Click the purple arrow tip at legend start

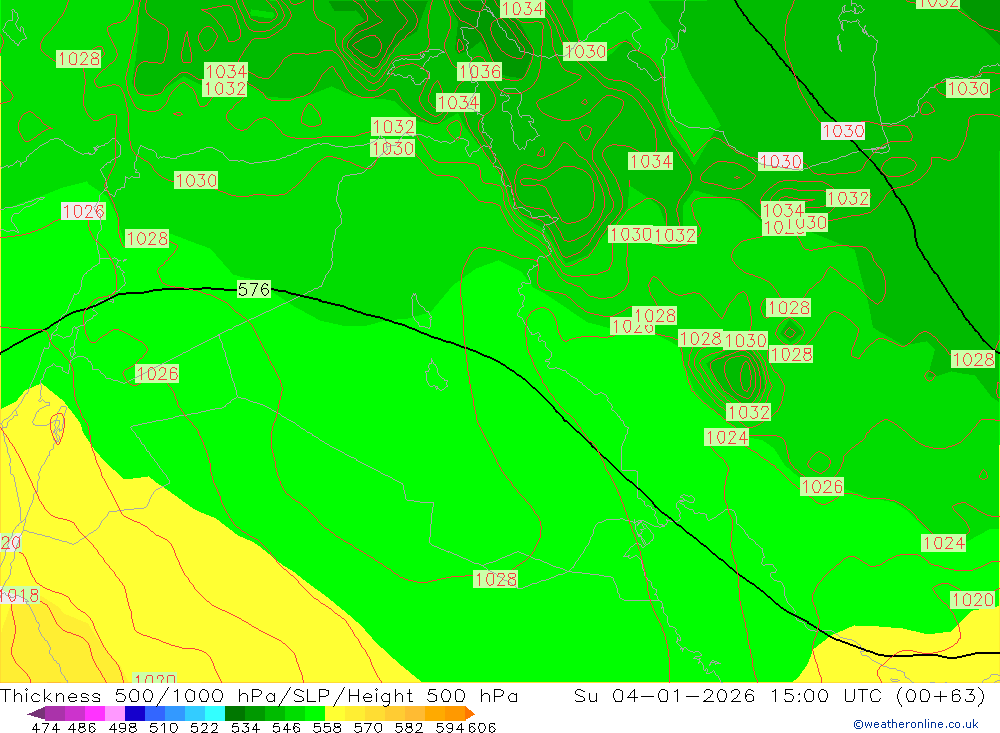point(36,714)
